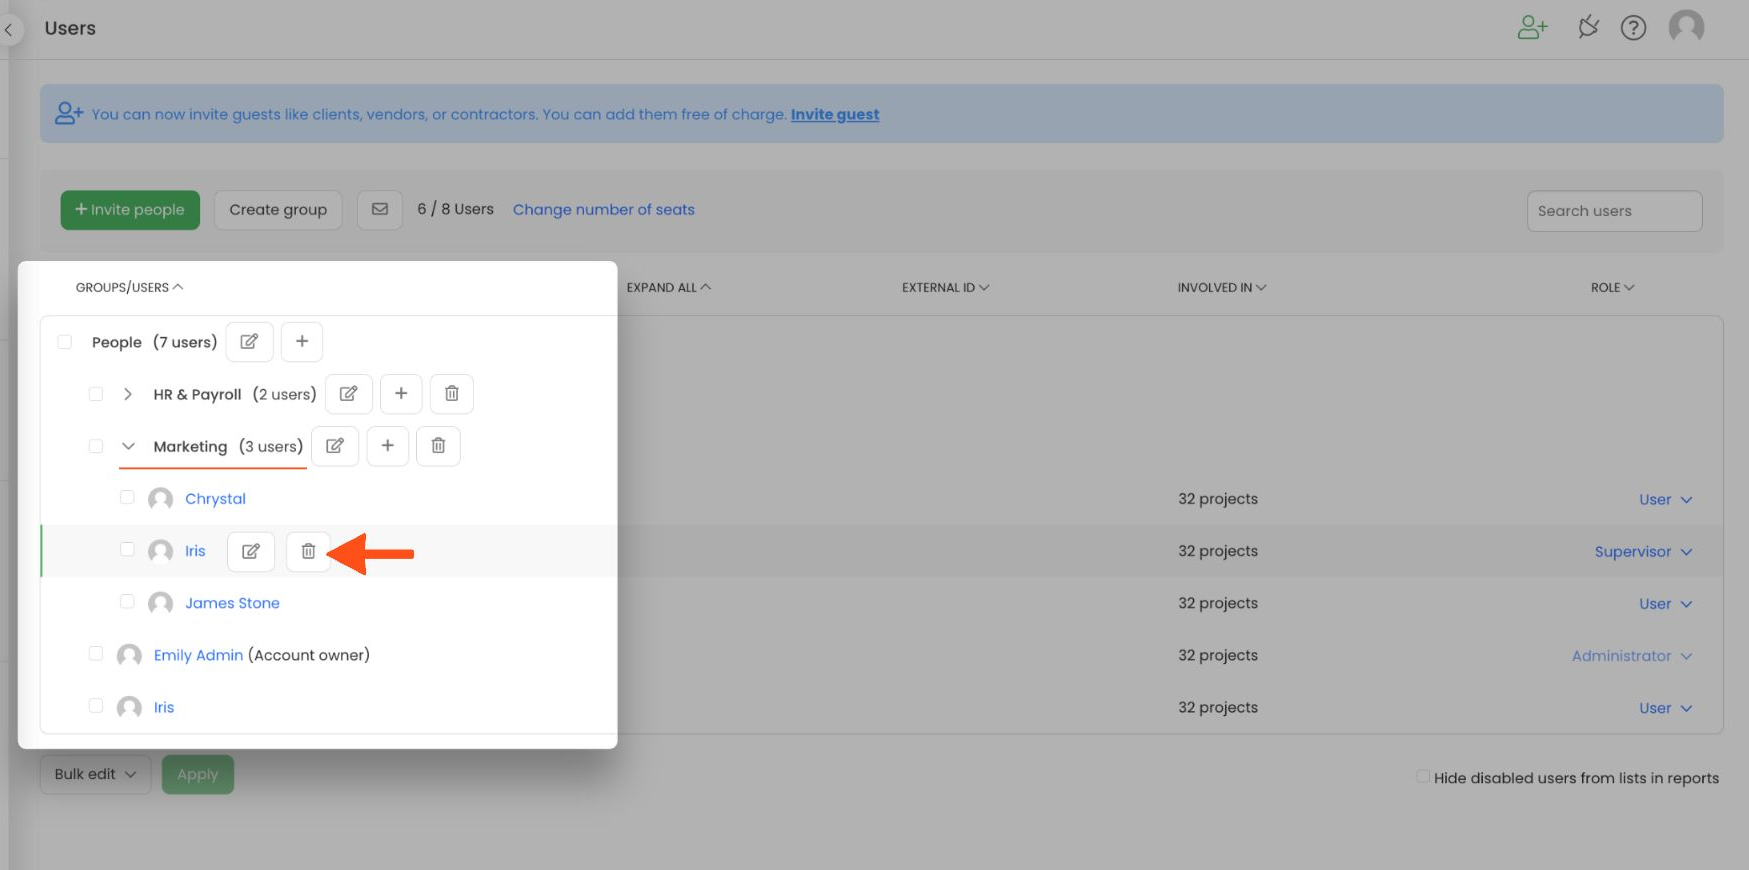Click the edit pencil icon for Iris
The width and height of the screenshot is (1749, 870).
(251, 551)
